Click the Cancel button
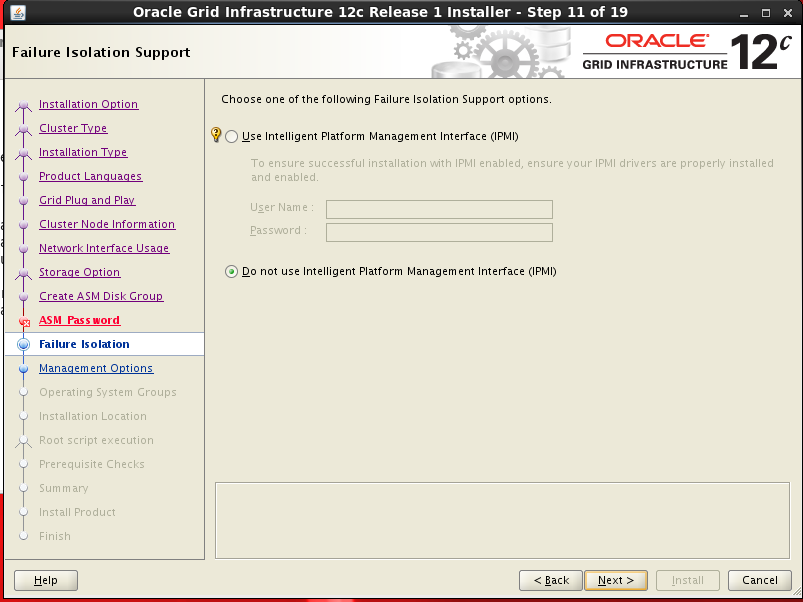The image size is (803, 602). 760,580
